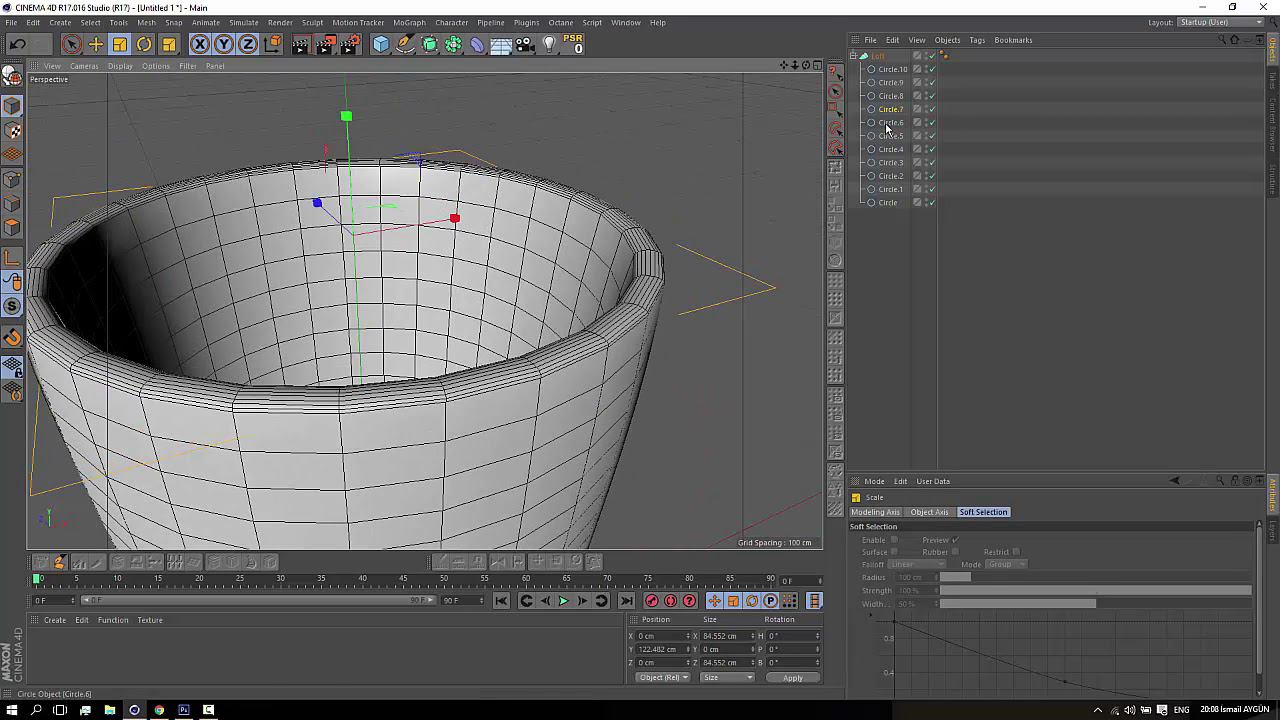Select Circle.3 in the object list
The height and width of the screenshot is (720, 1280).
[x=890, y=163]
